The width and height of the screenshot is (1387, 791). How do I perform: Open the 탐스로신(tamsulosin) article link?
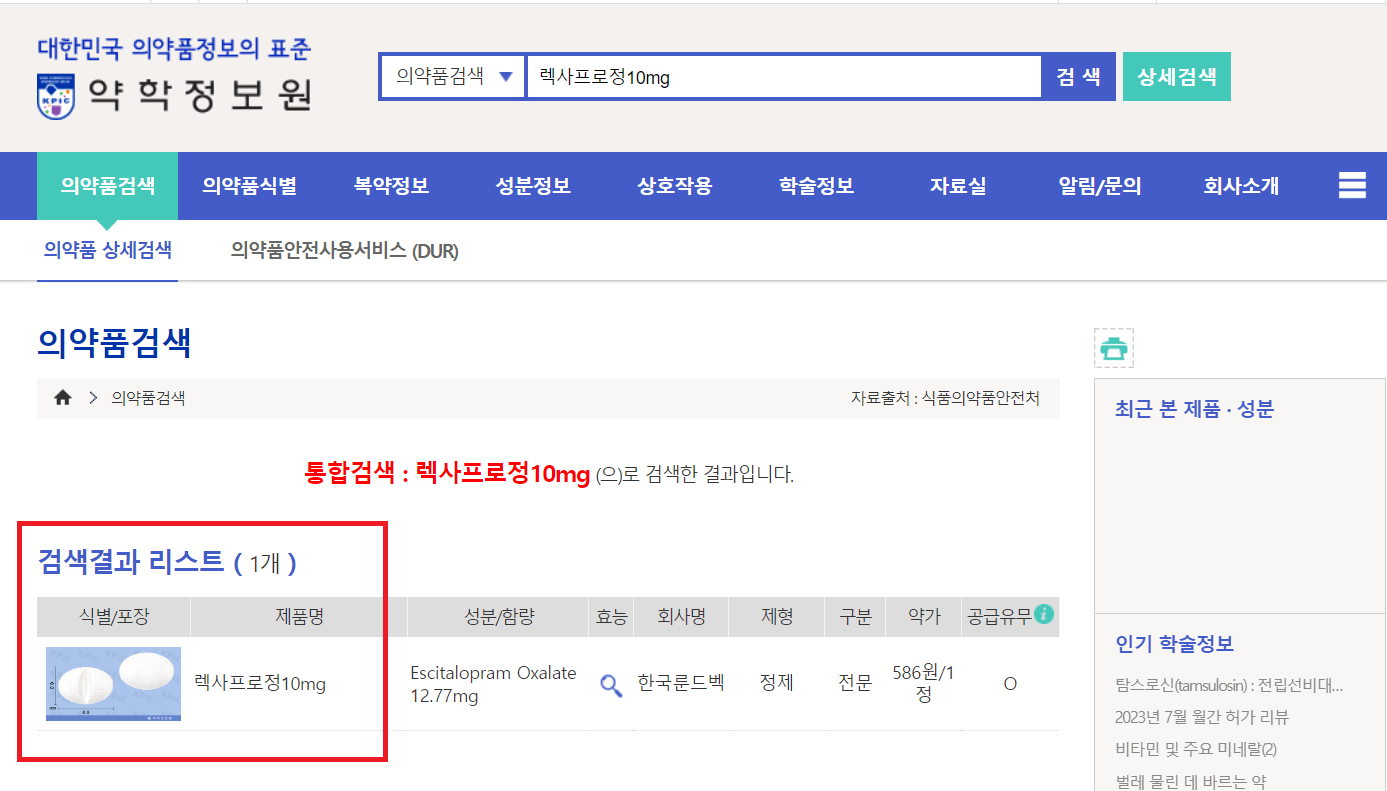click(x=1229, y=685)
